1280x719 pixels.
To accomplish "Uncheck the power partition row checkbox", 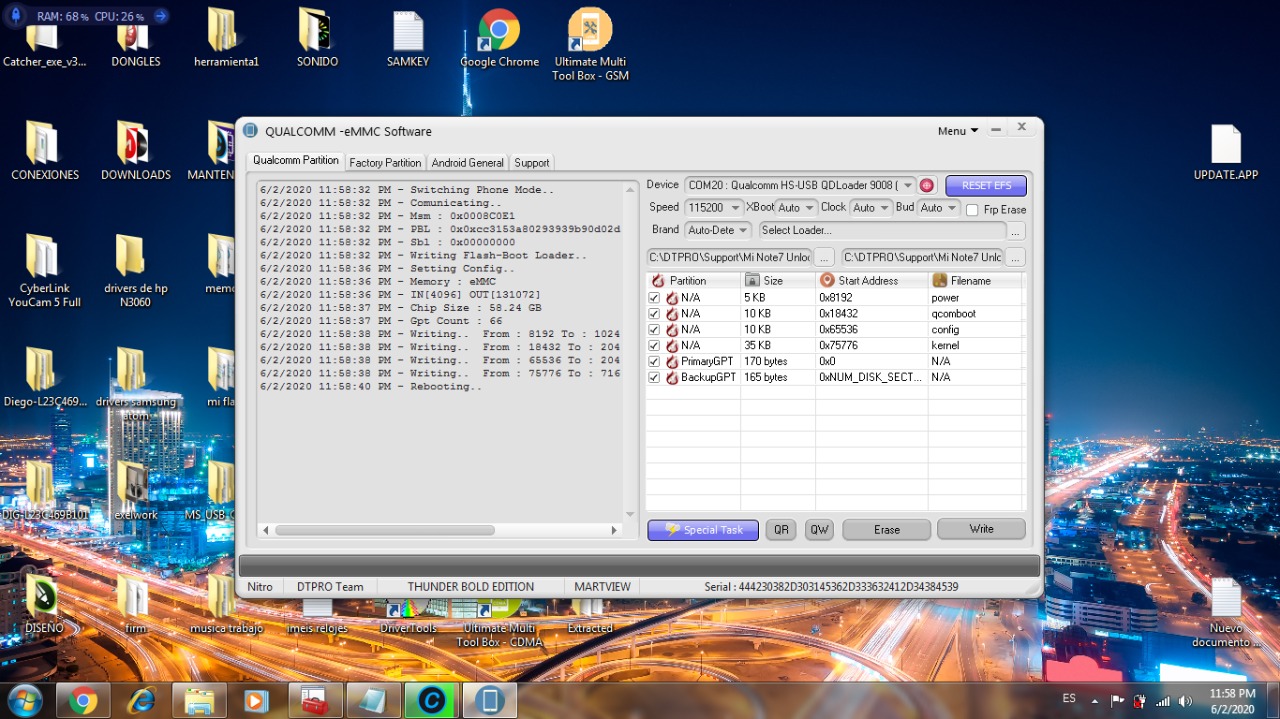I will [654, 298].
